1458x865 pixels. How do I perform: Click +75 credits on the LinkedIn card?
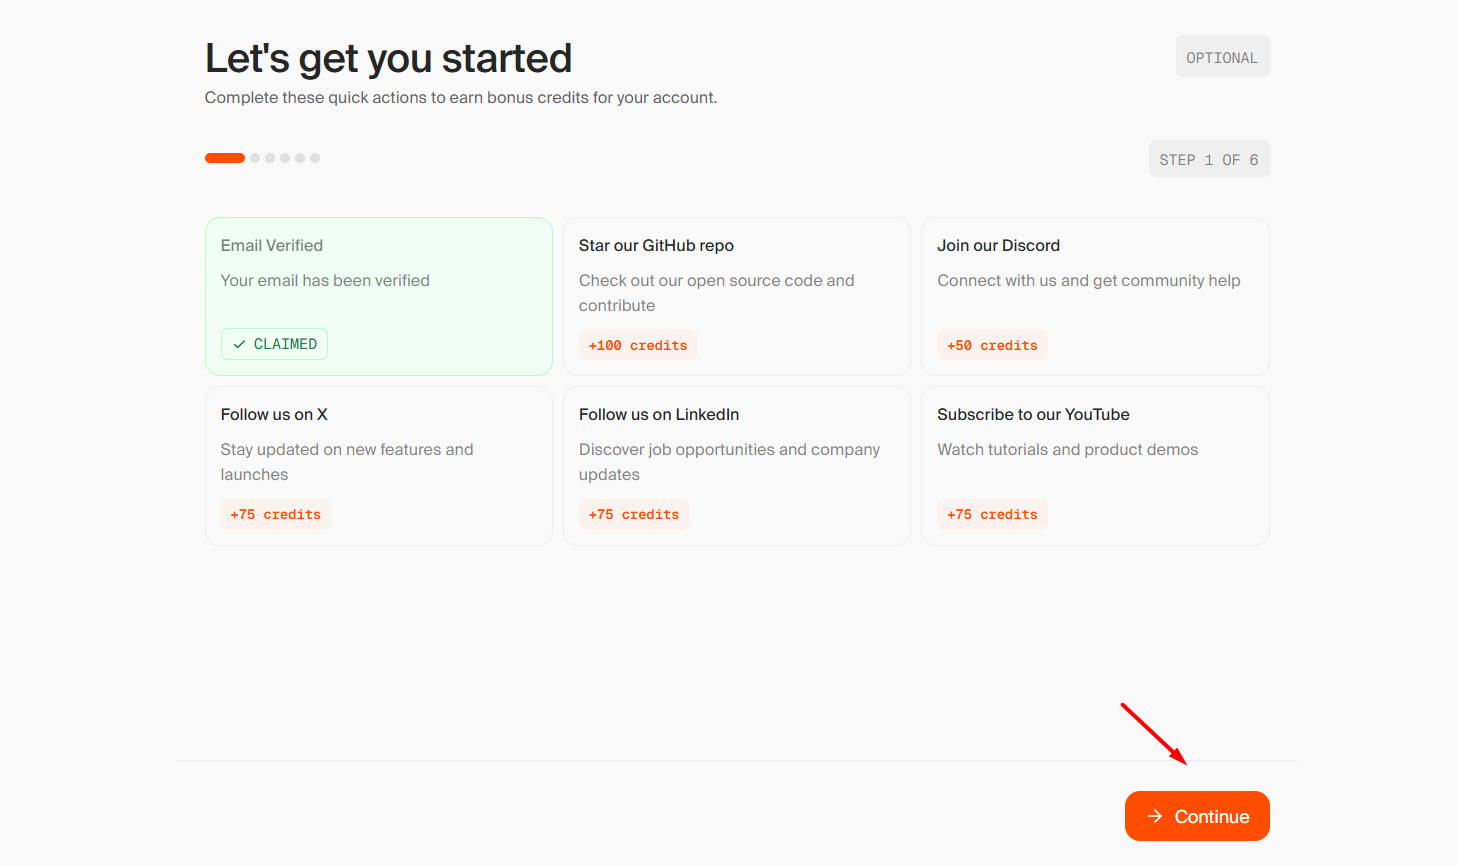tap(634, 514)
